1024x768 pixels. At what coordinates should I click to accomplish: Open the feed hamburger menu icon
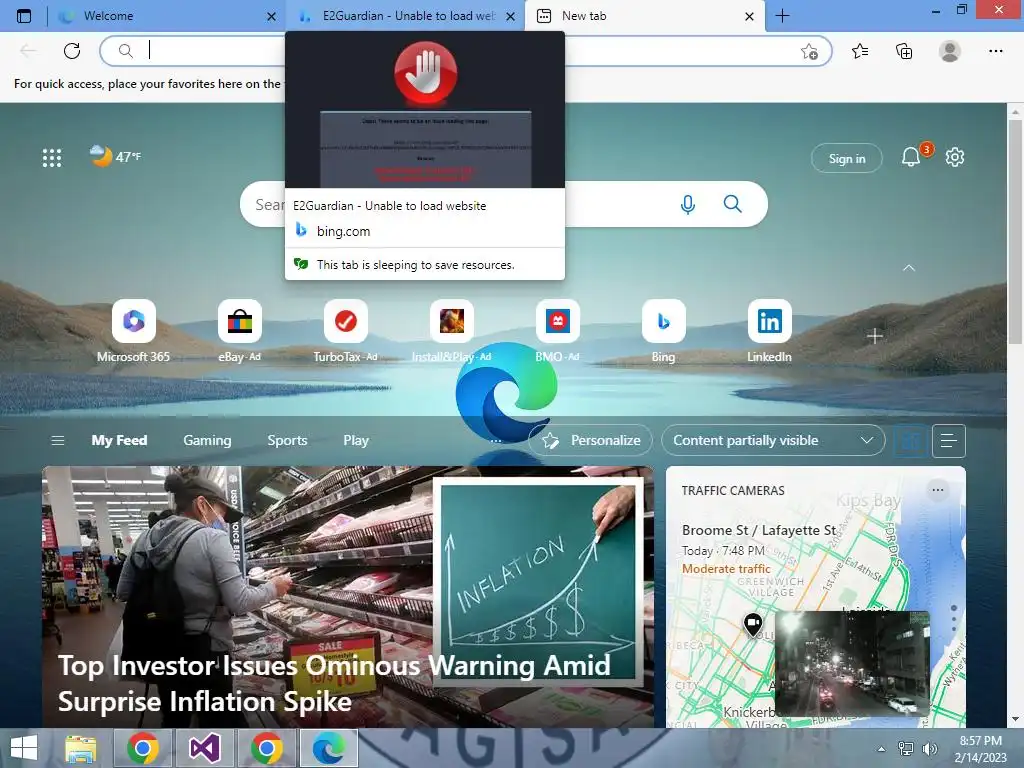click(57, 440)
